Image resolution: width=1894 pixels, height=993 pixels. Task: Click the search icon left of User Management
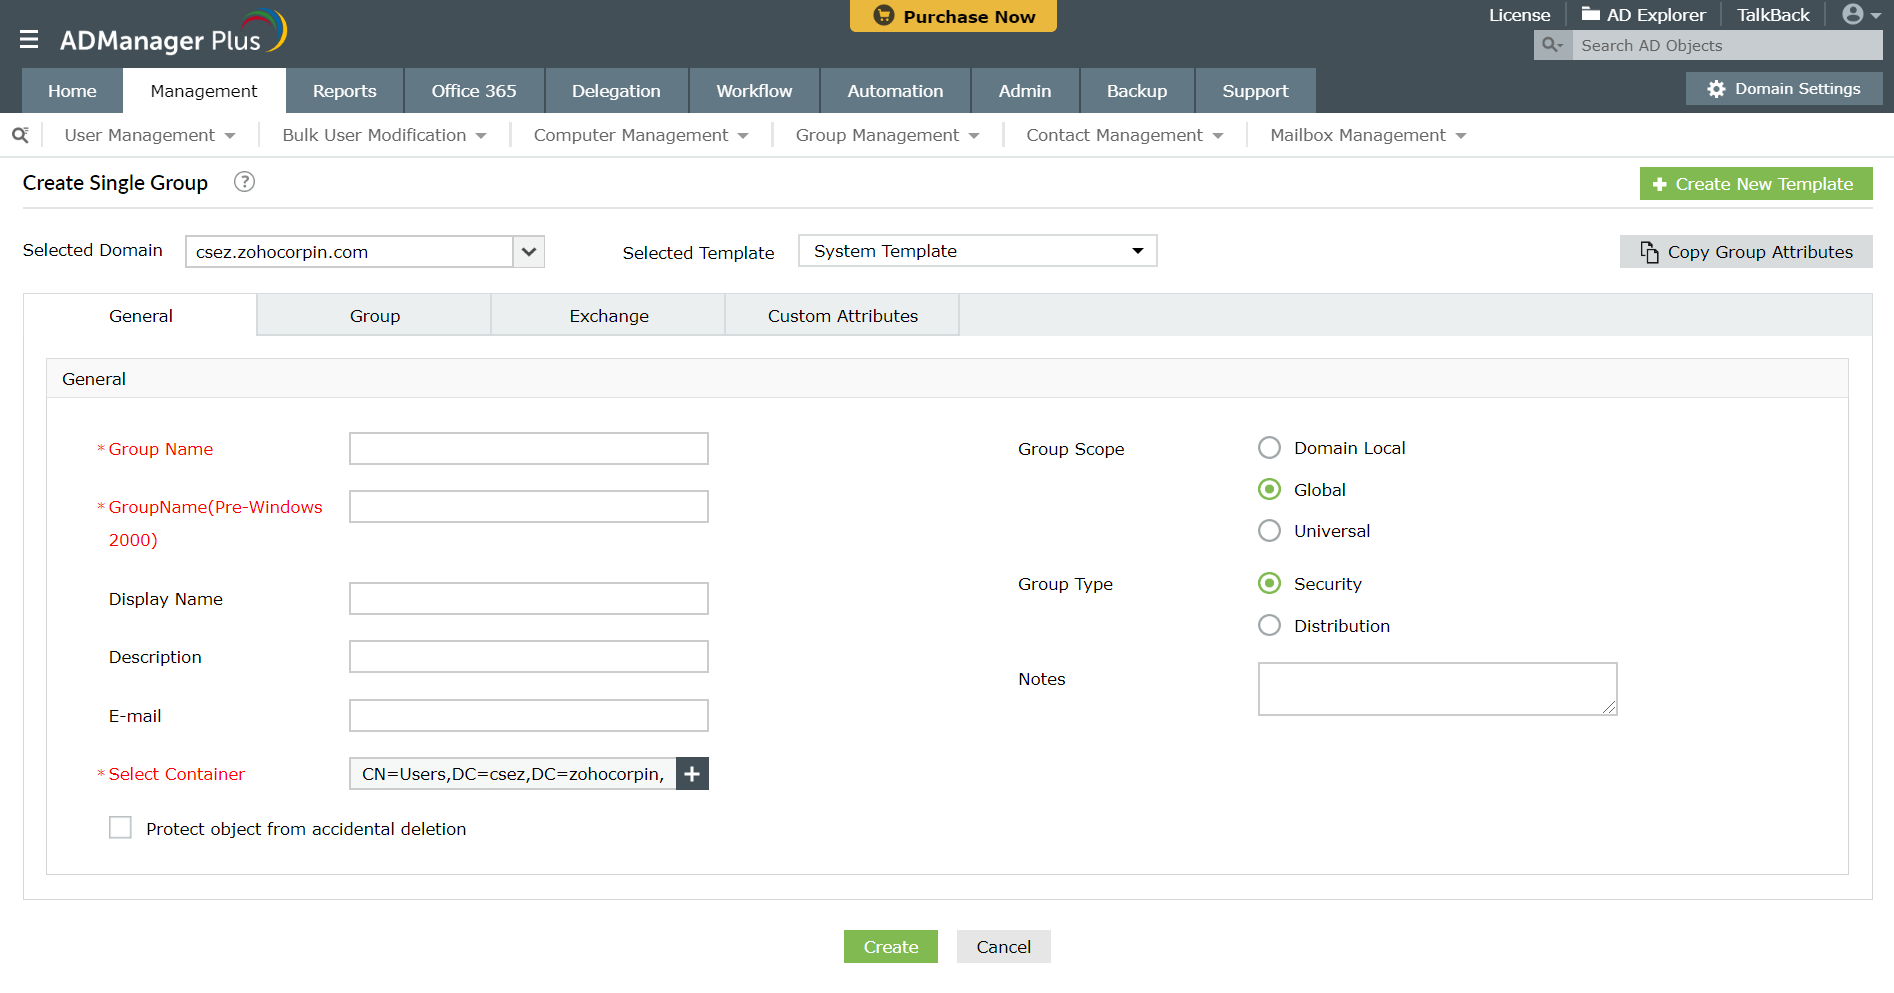20,135
